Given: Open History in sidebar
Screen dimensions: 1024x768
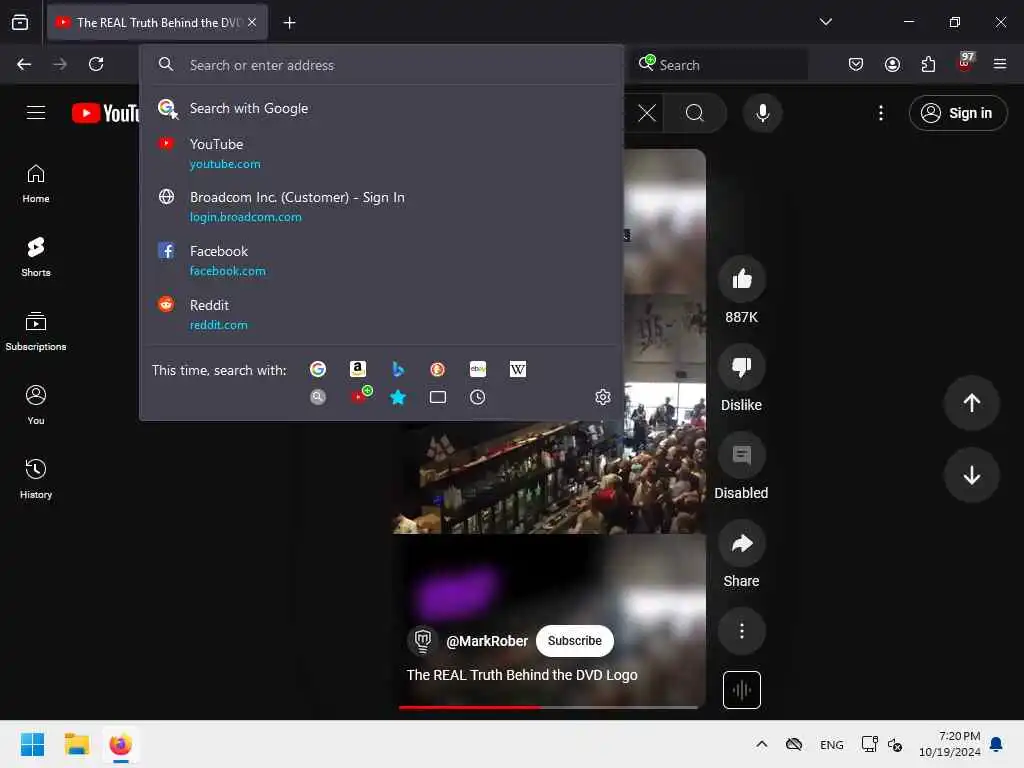Looking at the screenshot, I should pyautogui.click(x=36, y=479).
